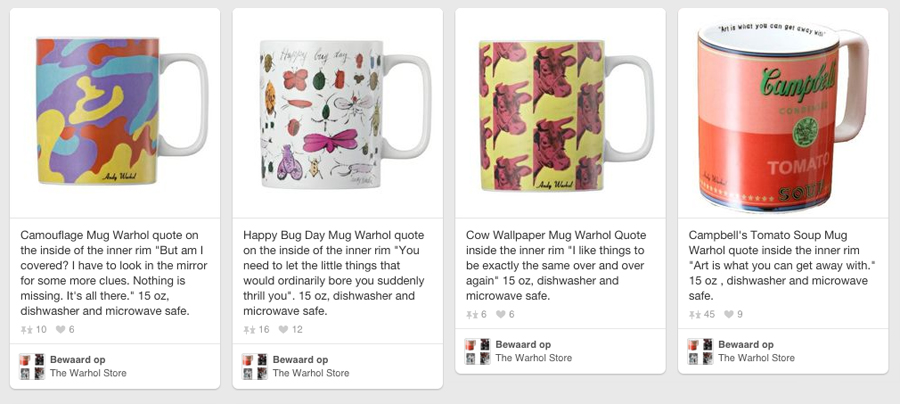Like heart icon on Happy Bug Day pin
This screenshot has width=900, height=404.
(283, 330)
